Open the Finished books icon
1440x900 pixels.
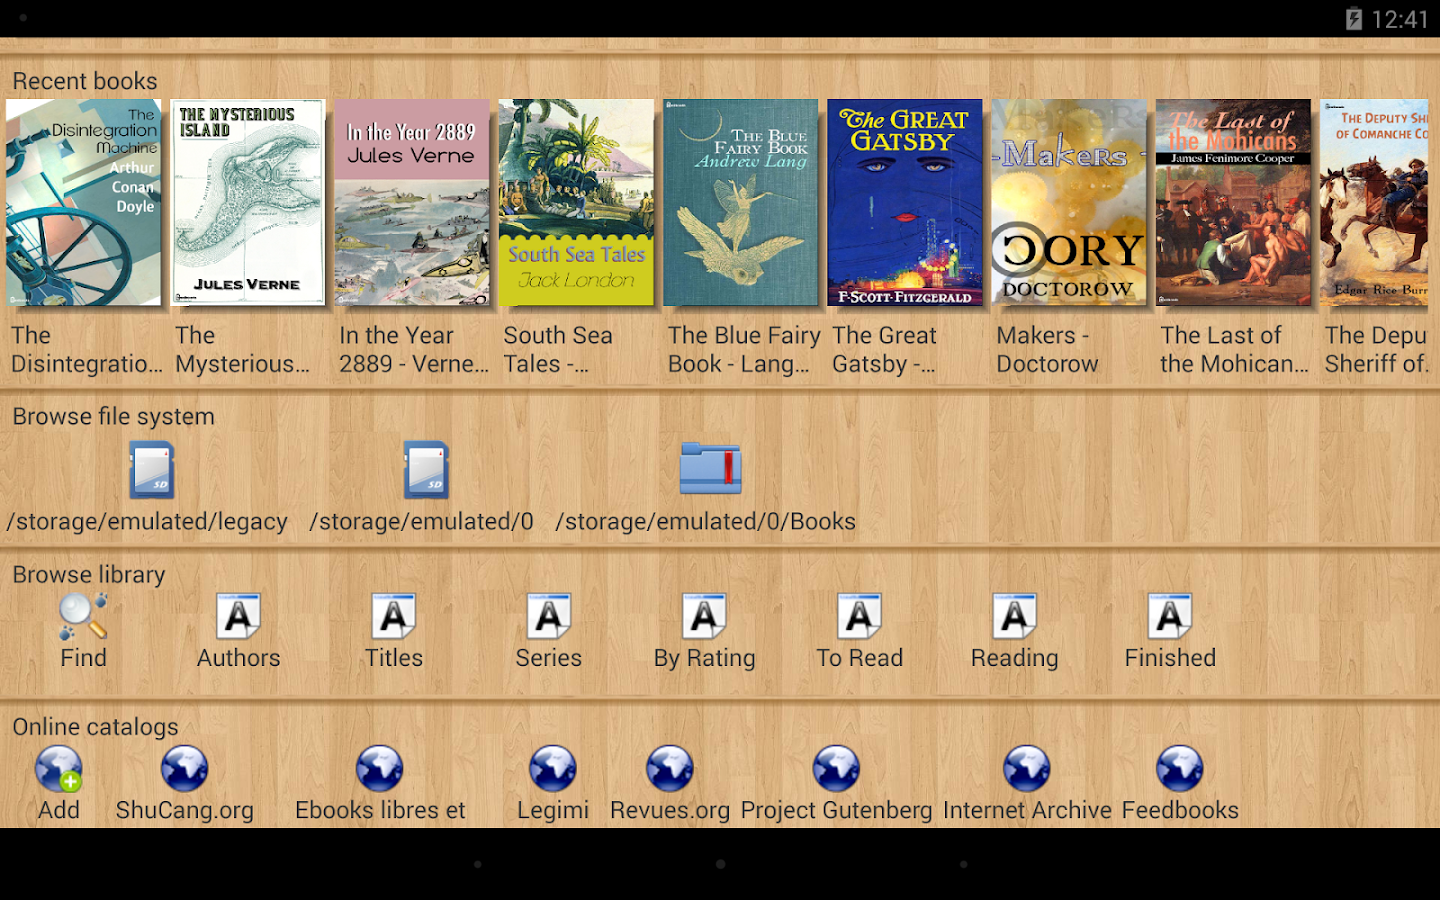click(x=1170, y=616)
